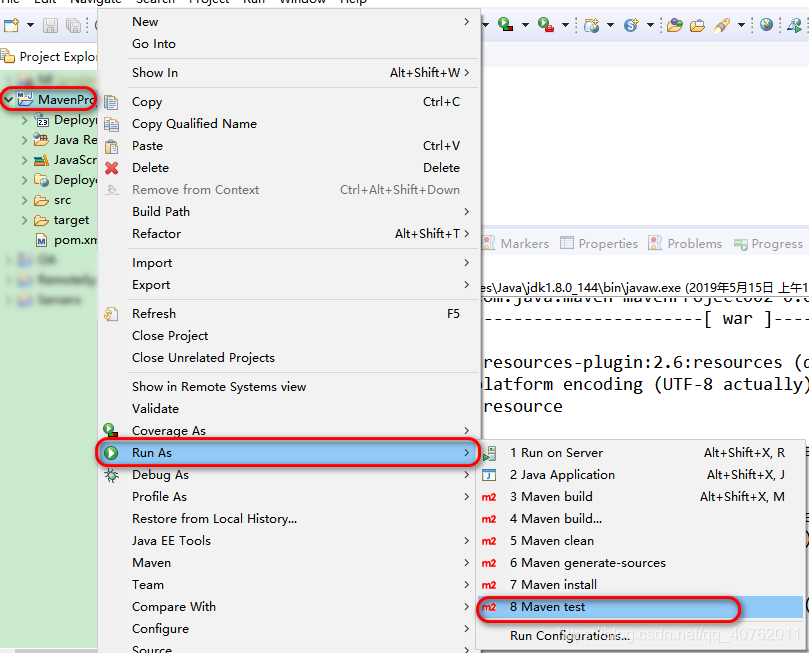The image size is (809, 653).
Task: Click the New Servlet 'S' icon
Action: [631, 25]
